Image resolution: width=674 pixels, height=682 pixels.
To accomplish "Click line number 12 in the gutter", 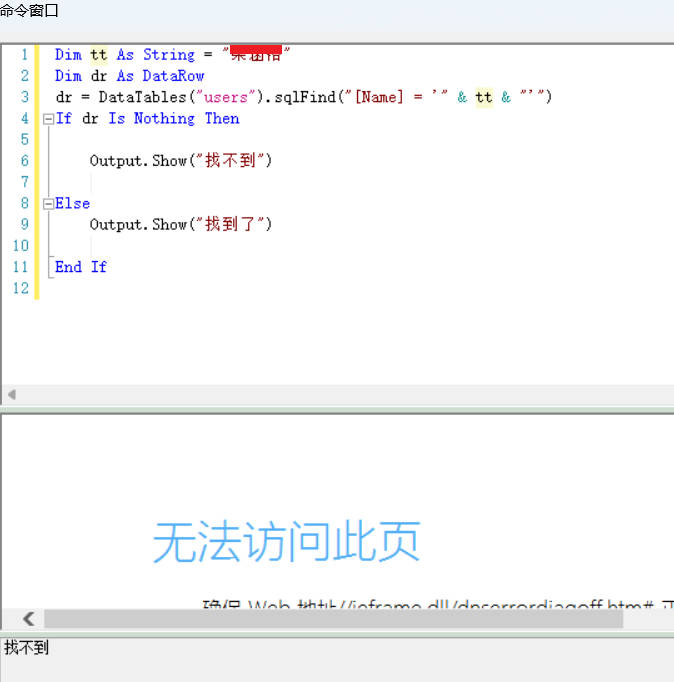I will pos(21,288).
